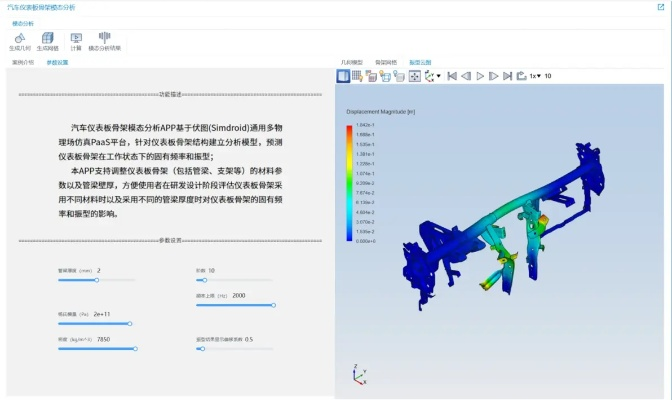Adjust the frequency upper limit (Hz) slider handle
The width and height of the screenshot is (672, 400).
coord(273,305)
